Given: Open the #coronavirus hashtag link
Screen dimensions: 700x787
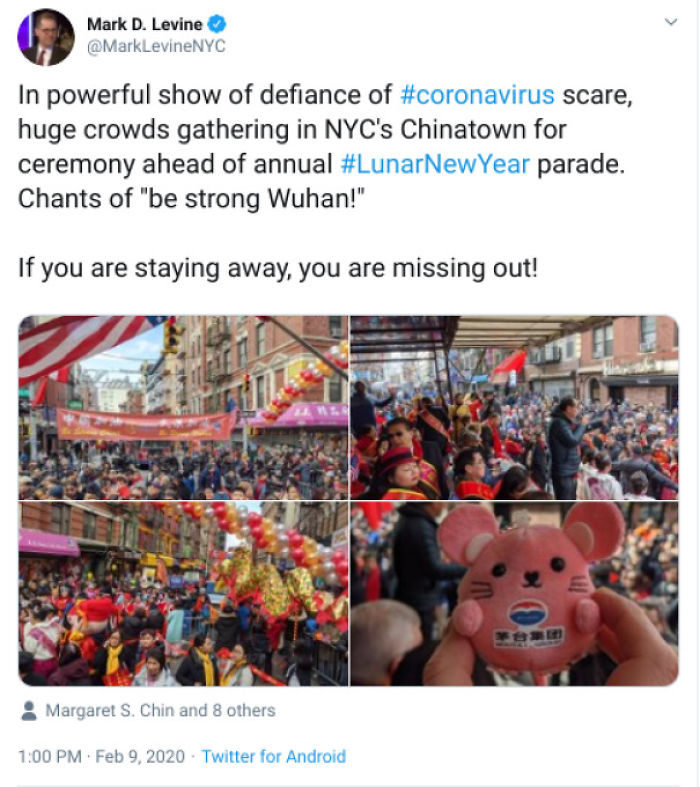Looking at the screenshot, I should tap(477, 95).
